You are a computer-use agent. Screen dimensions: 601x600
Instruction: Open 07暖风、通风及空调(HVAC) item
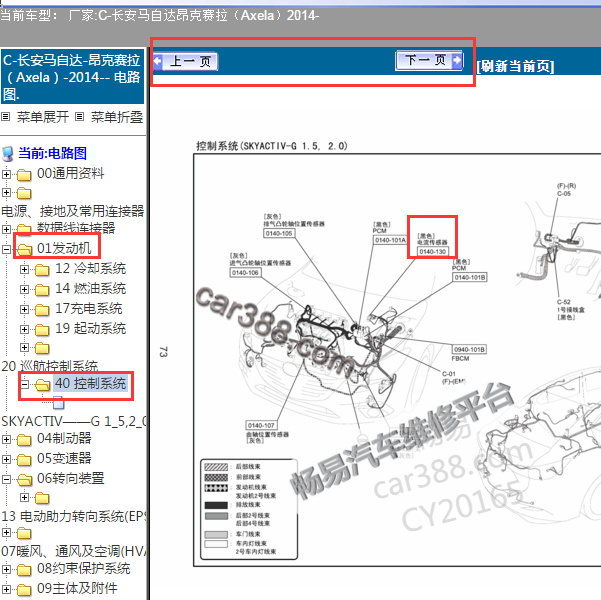point(74,551)
